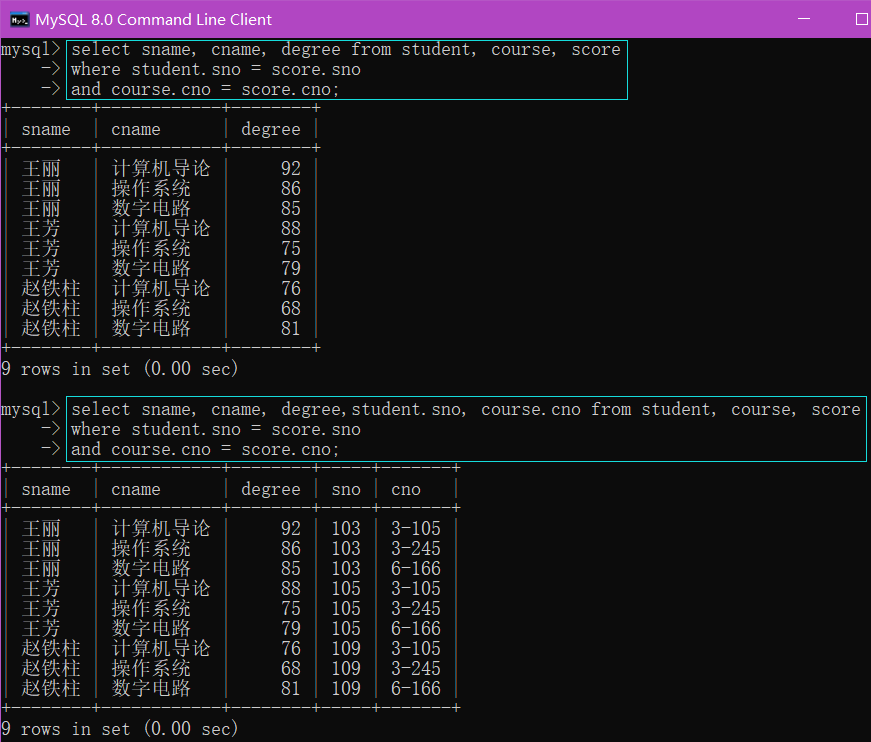Click sno '105' in the row with cno 6-166
Image resolution: width=871 pixels, height=742 pixels.
(346, 628)
